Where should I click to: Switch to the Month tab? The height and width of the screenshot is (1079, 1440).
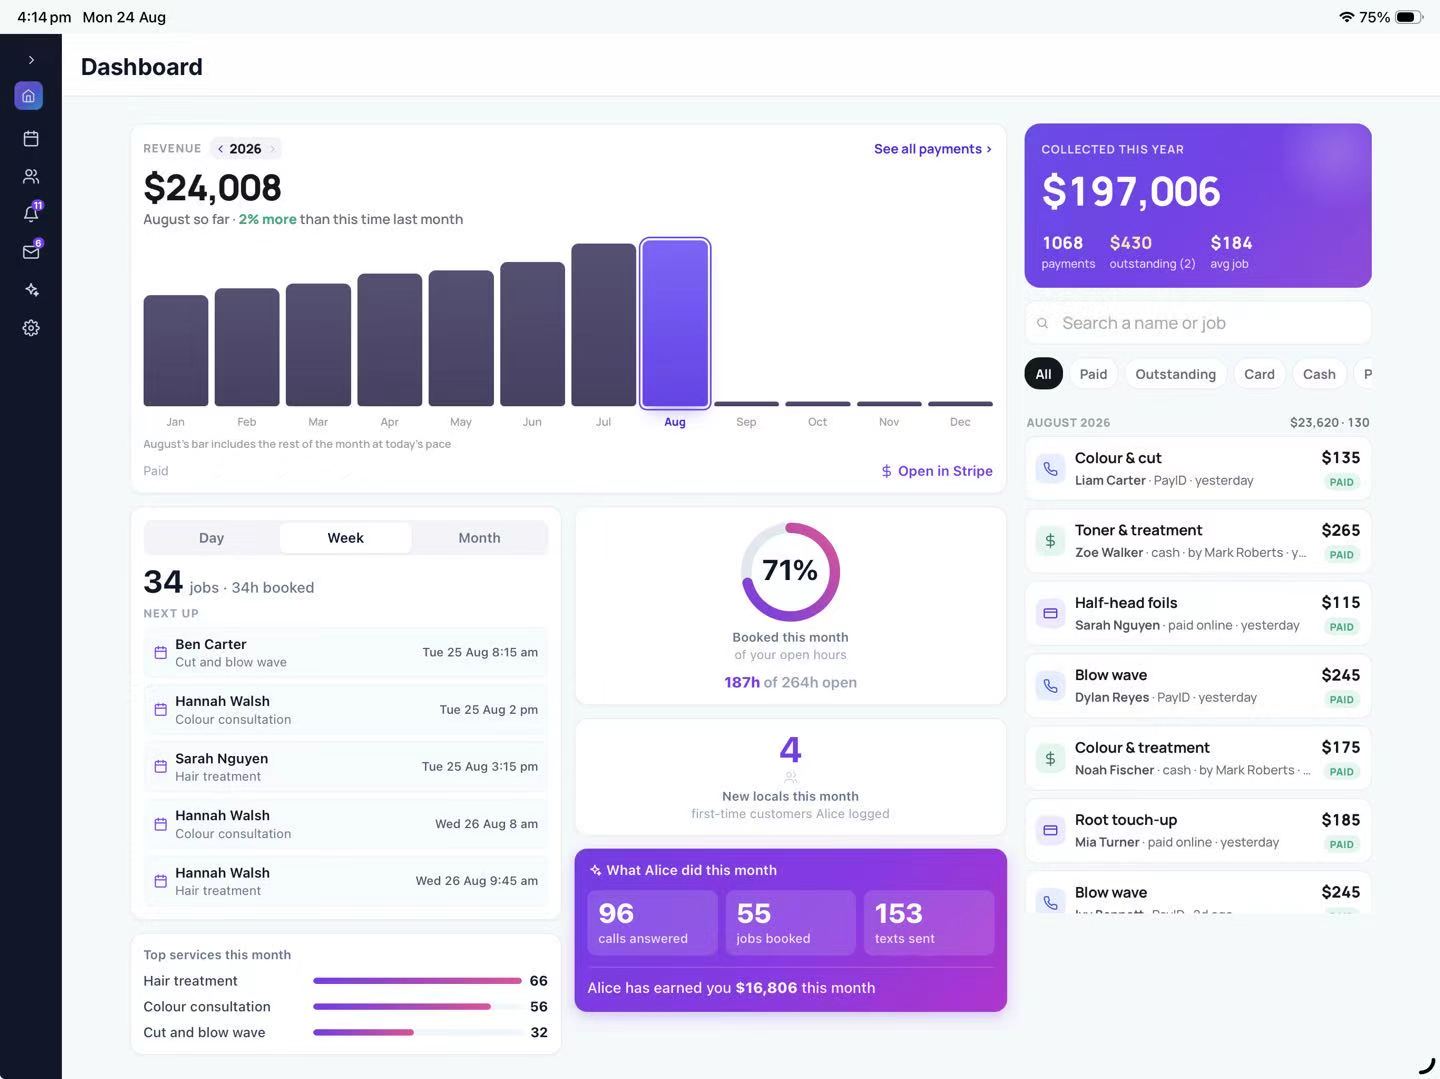tap(479, 538)
